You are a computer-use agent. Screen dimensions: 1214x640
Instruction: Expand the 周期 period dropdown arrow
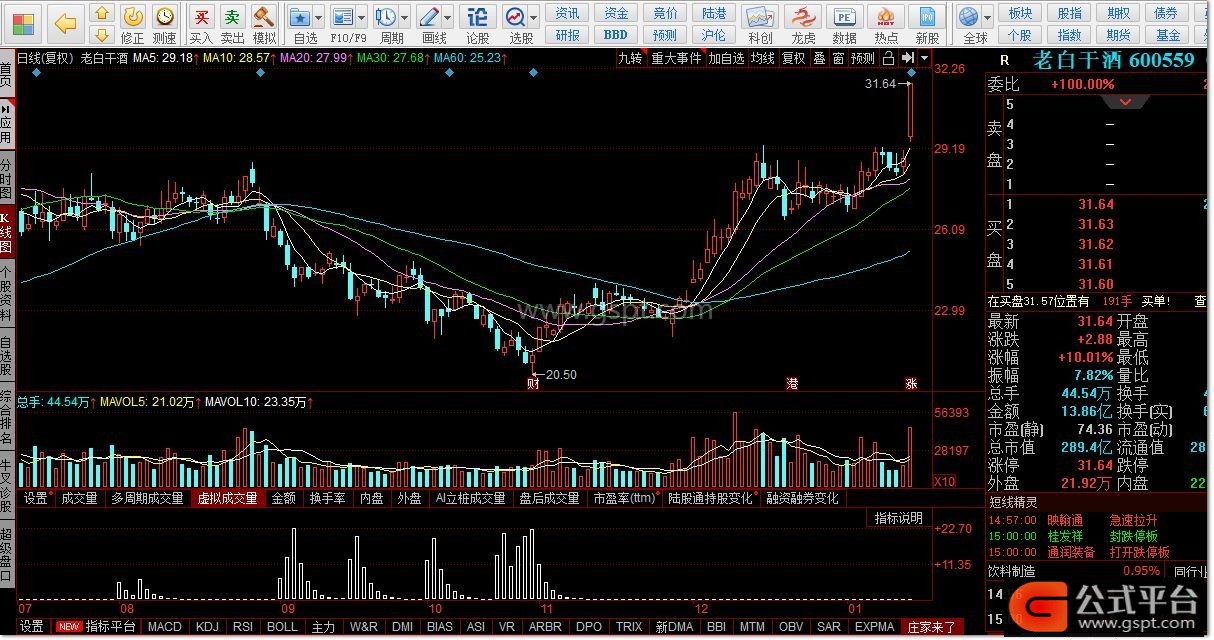[405, 18]
